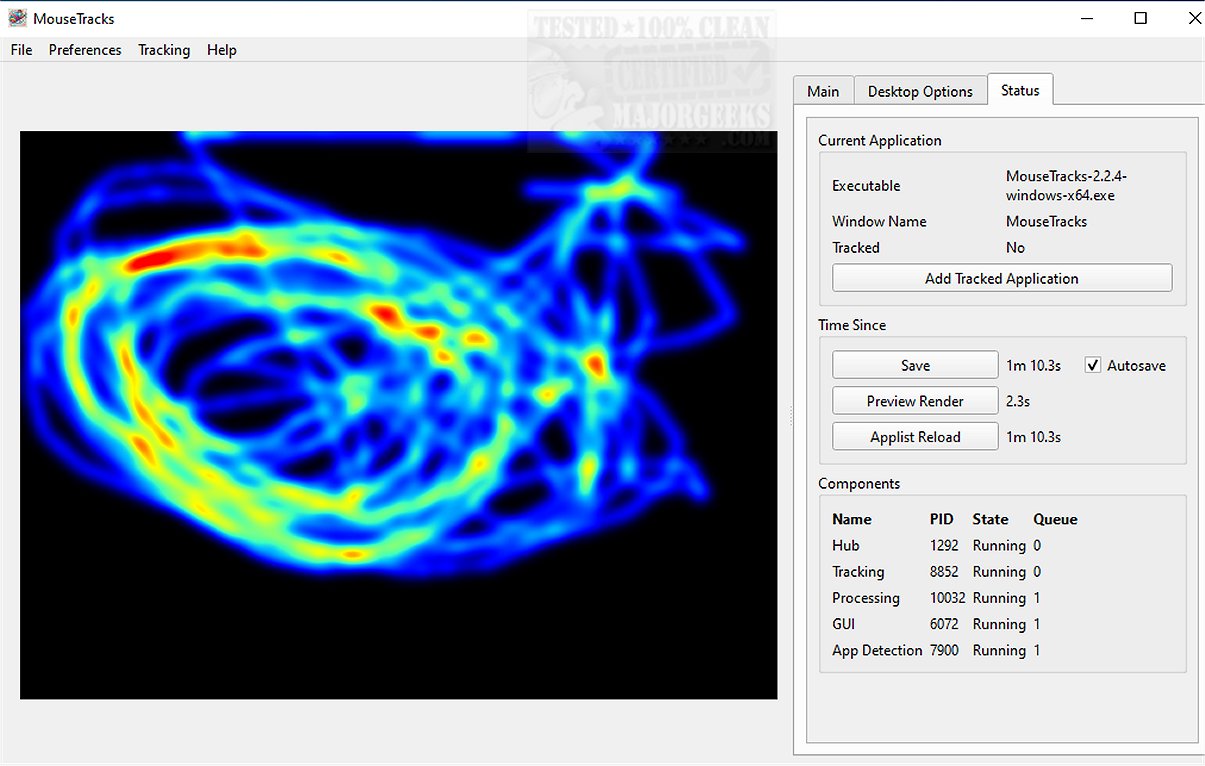Click Add Tracked Application button
The image size is (1205, 766).
coord(1002,279)
